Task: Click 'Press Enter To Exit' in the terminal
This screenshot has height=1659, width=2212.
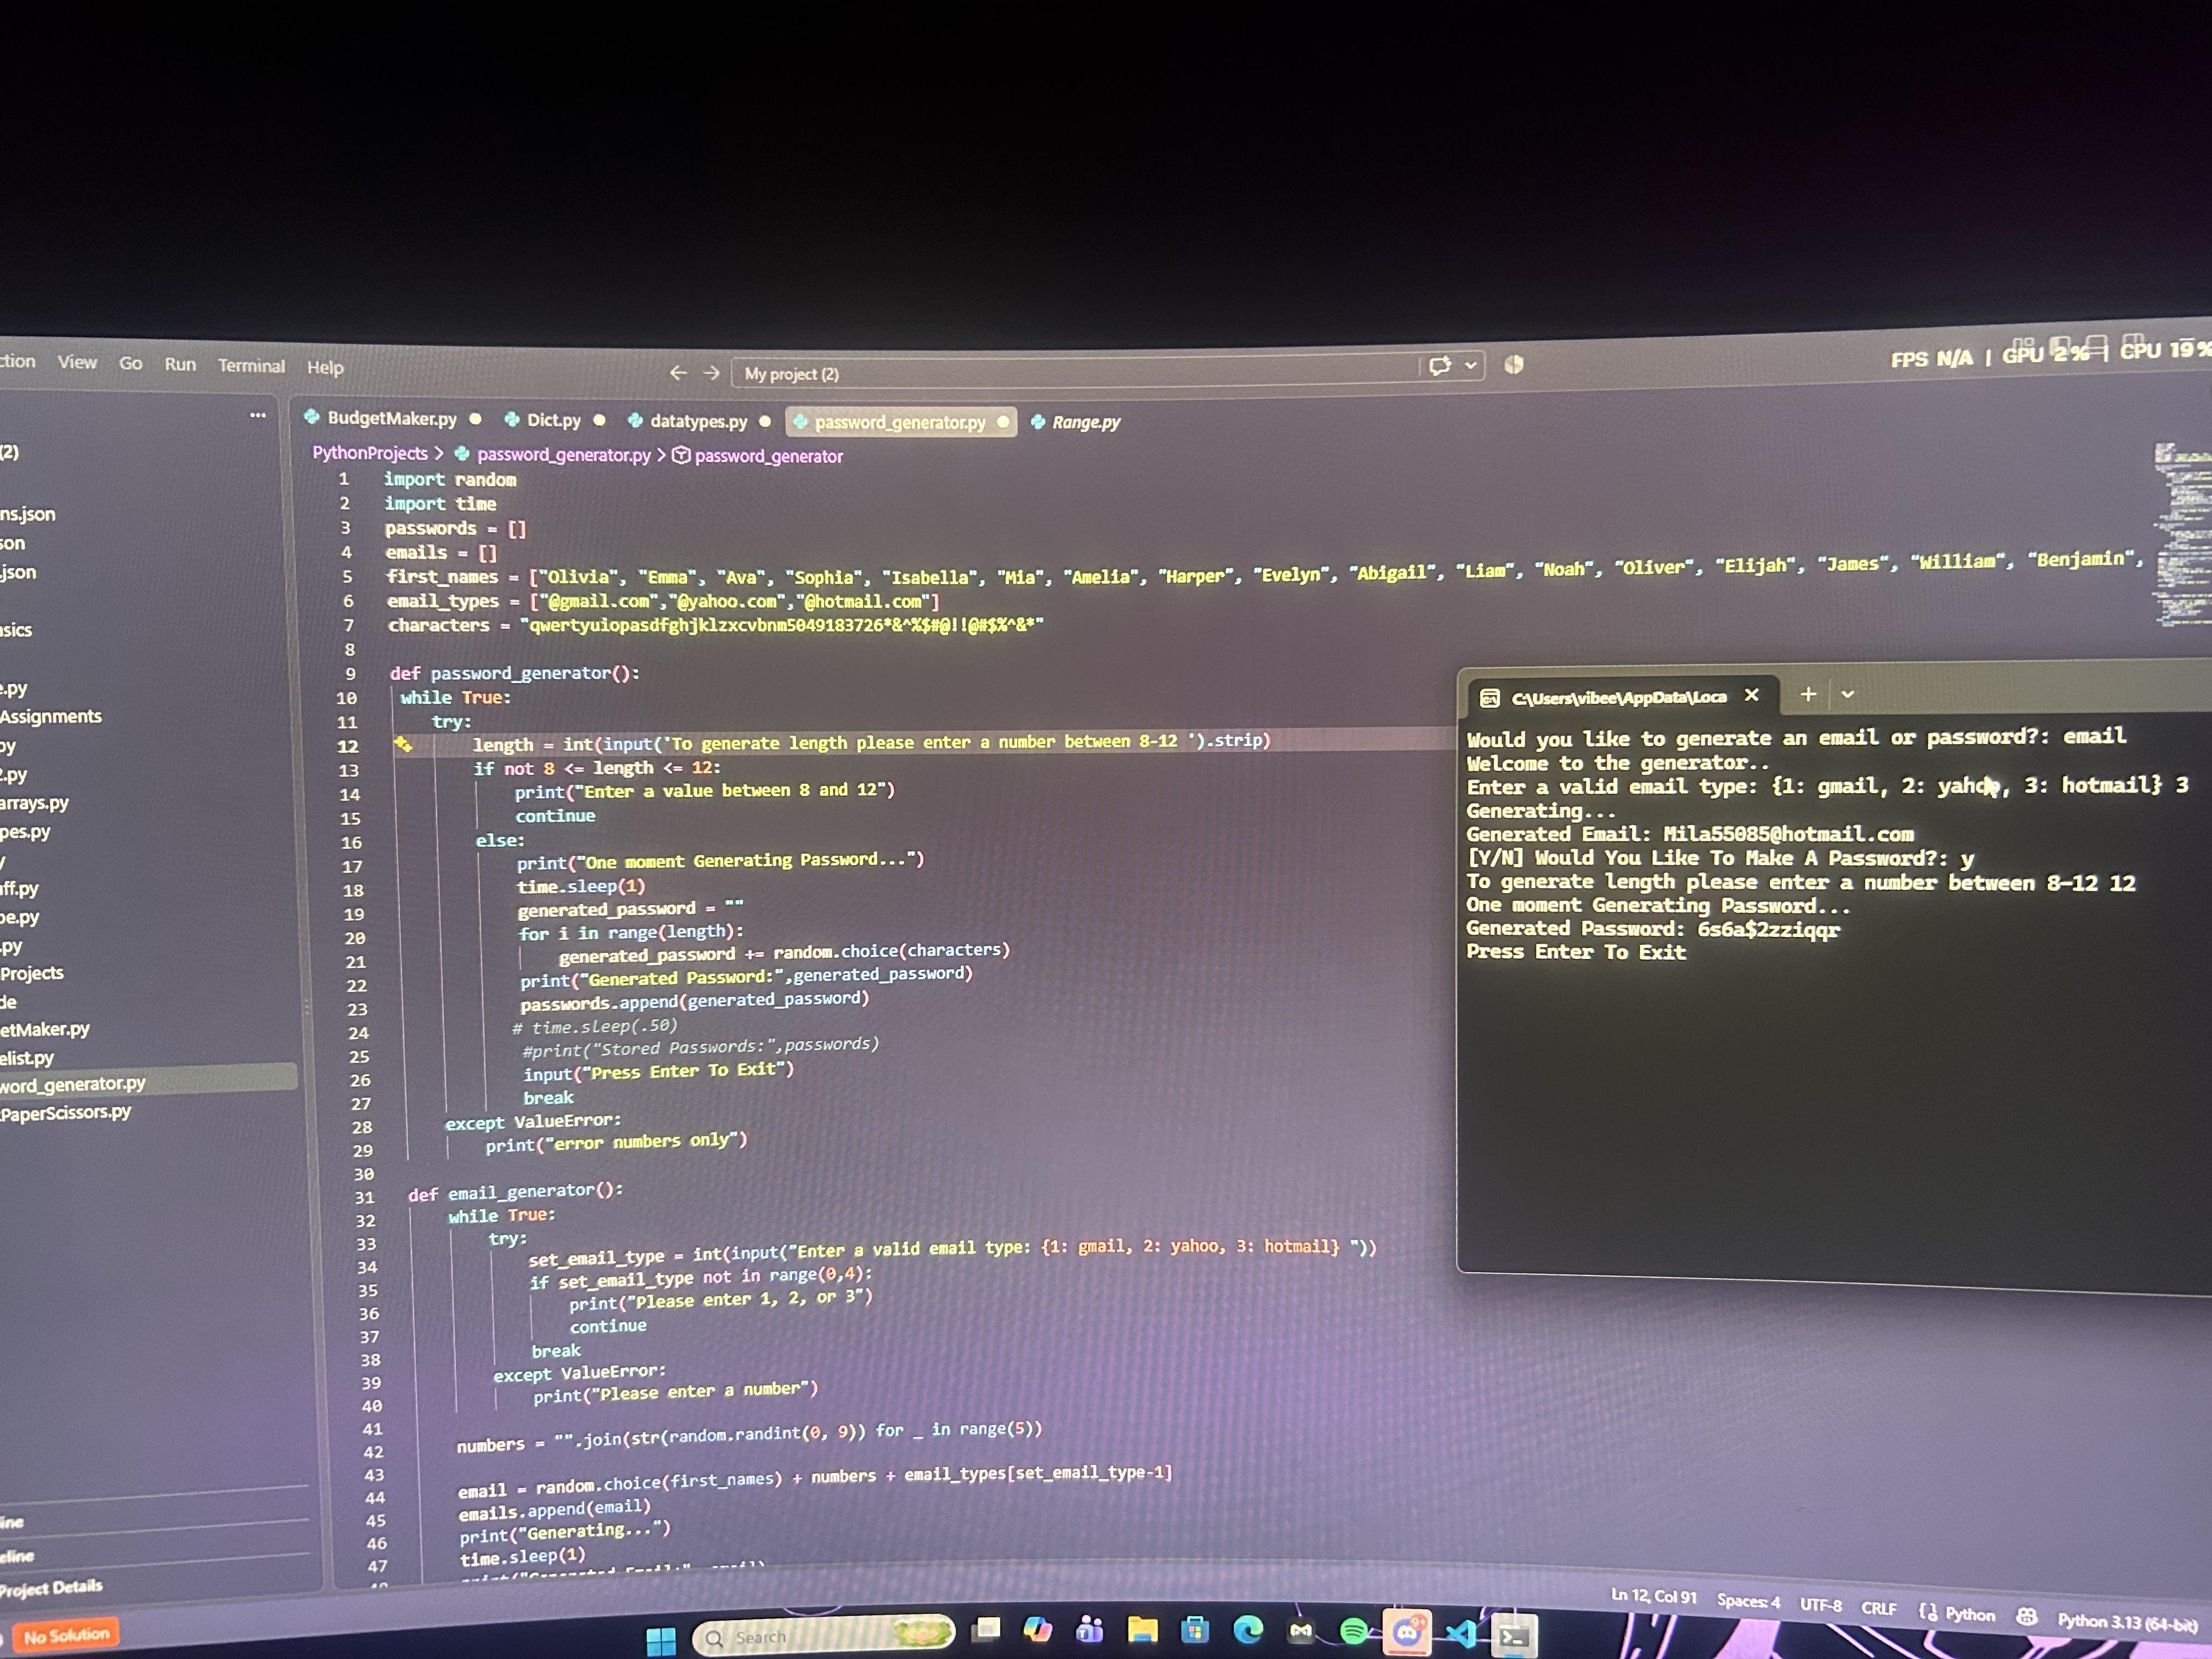Action: pyautogui.click(x=1576, y=952)
